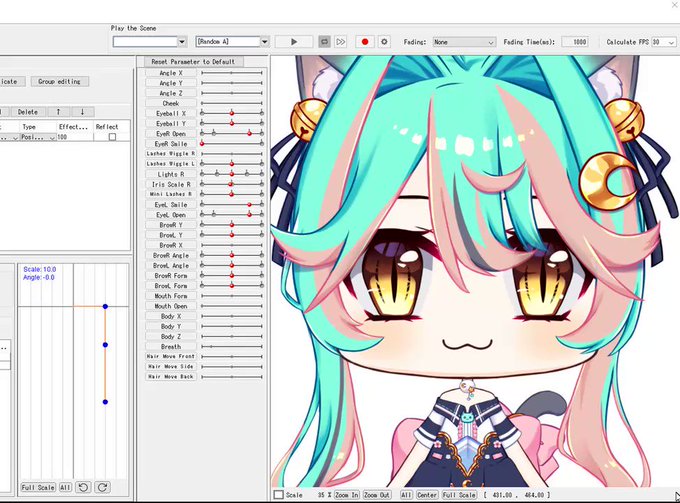The image size is (680, 503).
Task: Select the BrowL Angle parameter label
Action: [x=171, y=265]
